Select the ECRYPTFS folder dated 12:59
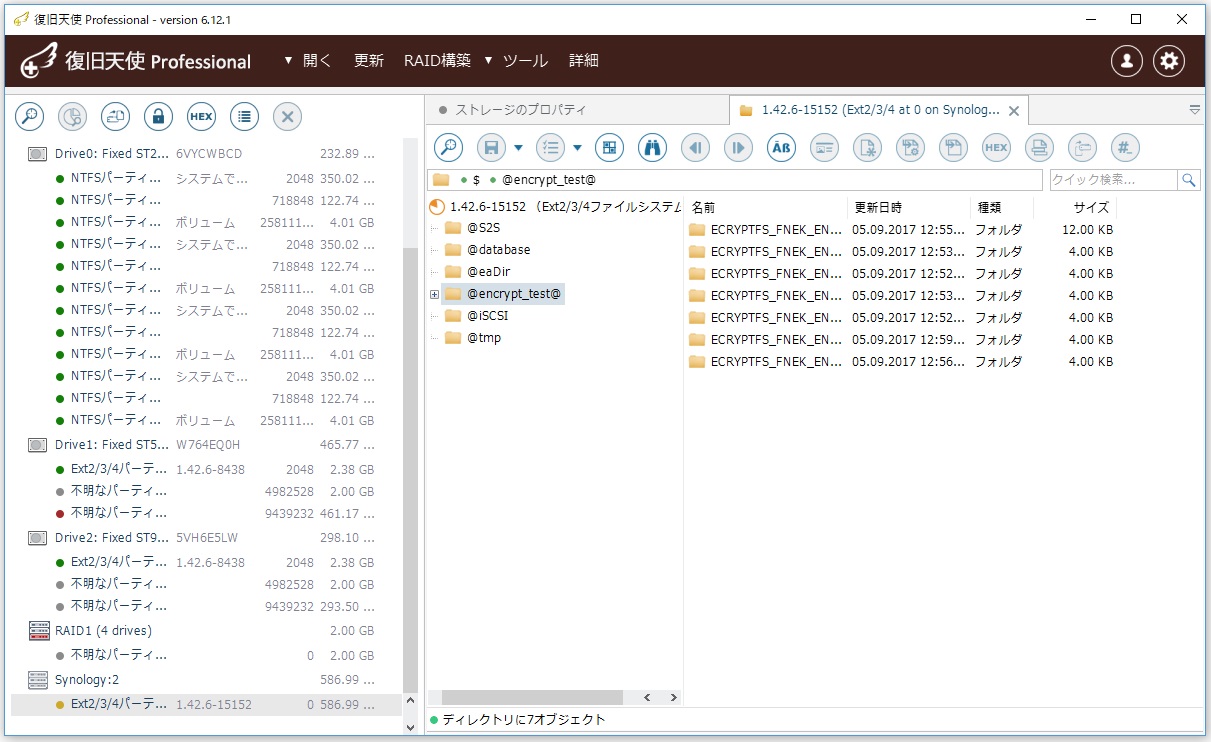The width and height of the screenshot is (1211, 742). point(900,340)
